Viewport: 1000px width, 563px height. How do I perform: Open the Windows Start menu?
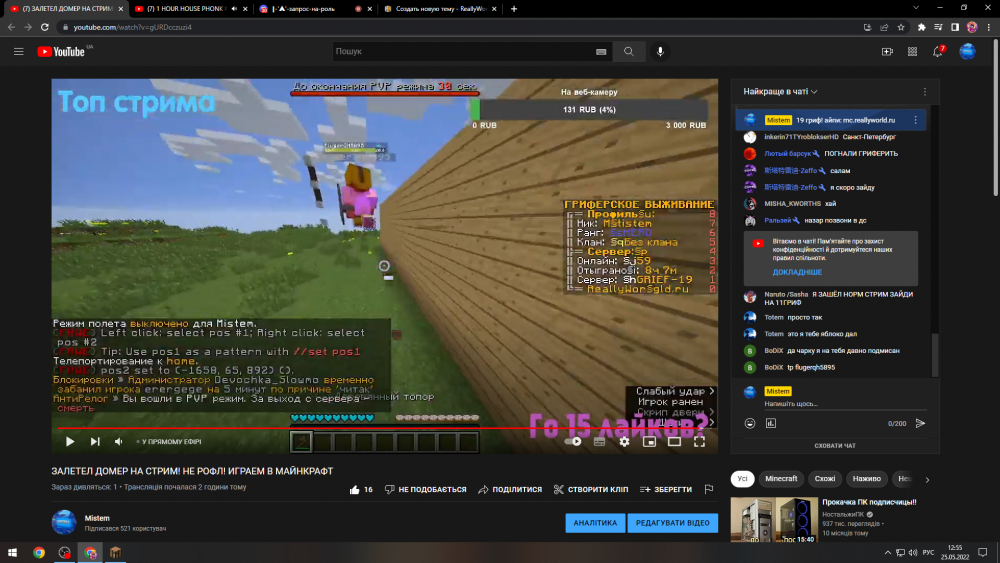12,553
